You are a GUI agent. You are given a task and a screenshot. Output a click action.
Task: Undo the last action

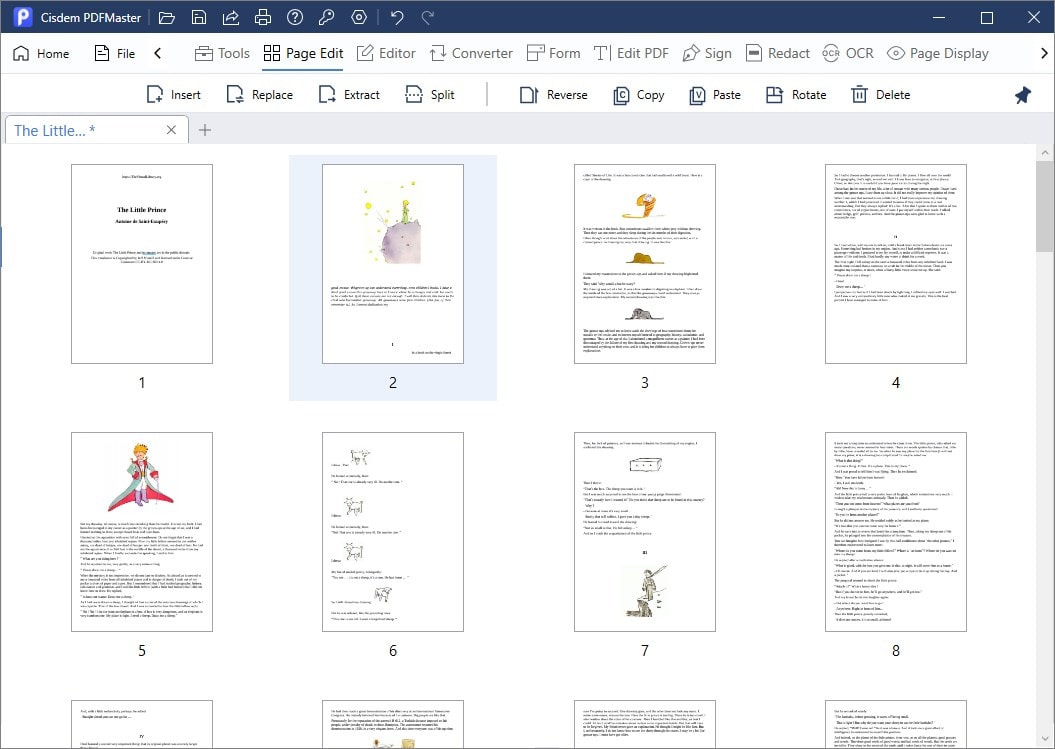point(397,17)
